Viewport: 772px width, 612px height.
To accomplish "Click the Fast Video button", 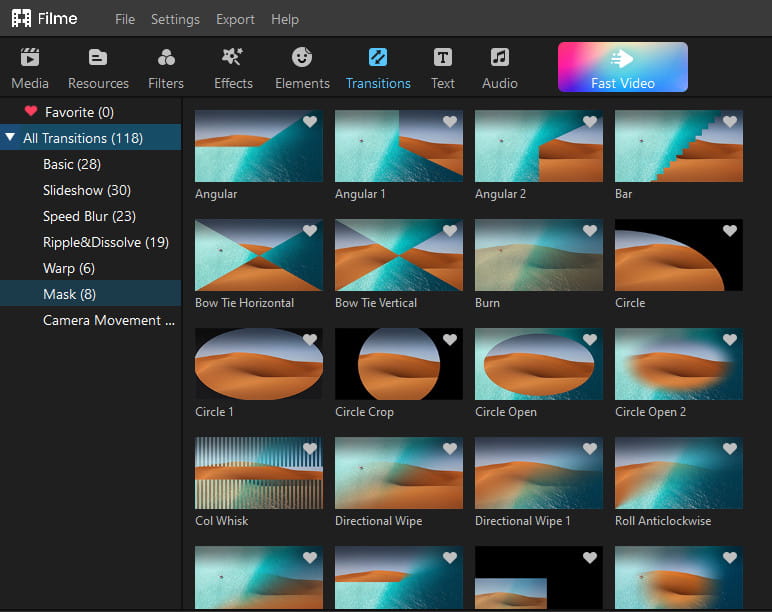I will coord(622,67).
